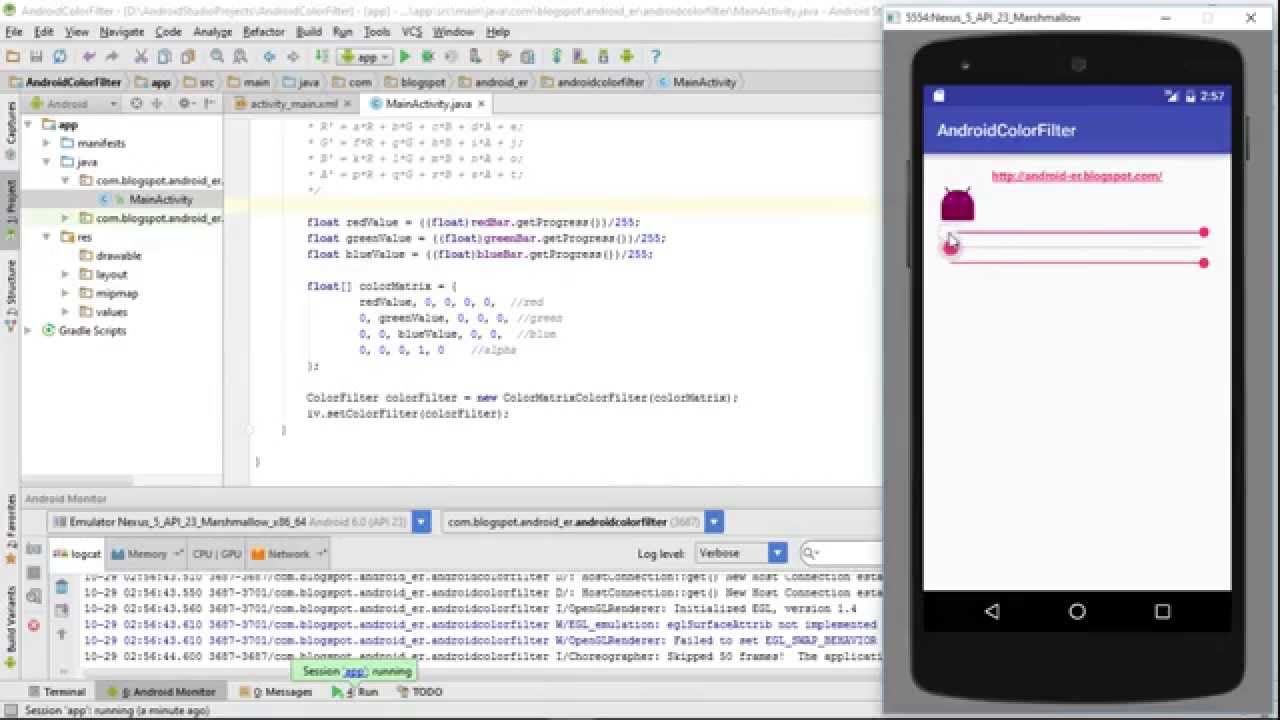Viewport: 1280px width, 720px height.
Task: Expand the mipmap folder
Action: 65,293
